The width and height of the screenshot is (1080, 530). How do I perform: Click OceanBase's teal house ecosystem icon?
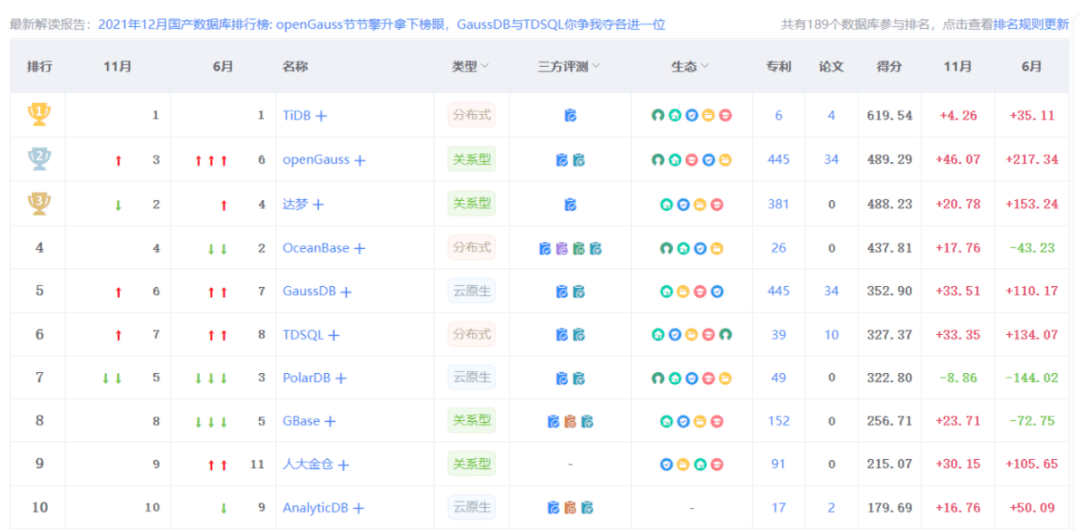tap(683, 248)
